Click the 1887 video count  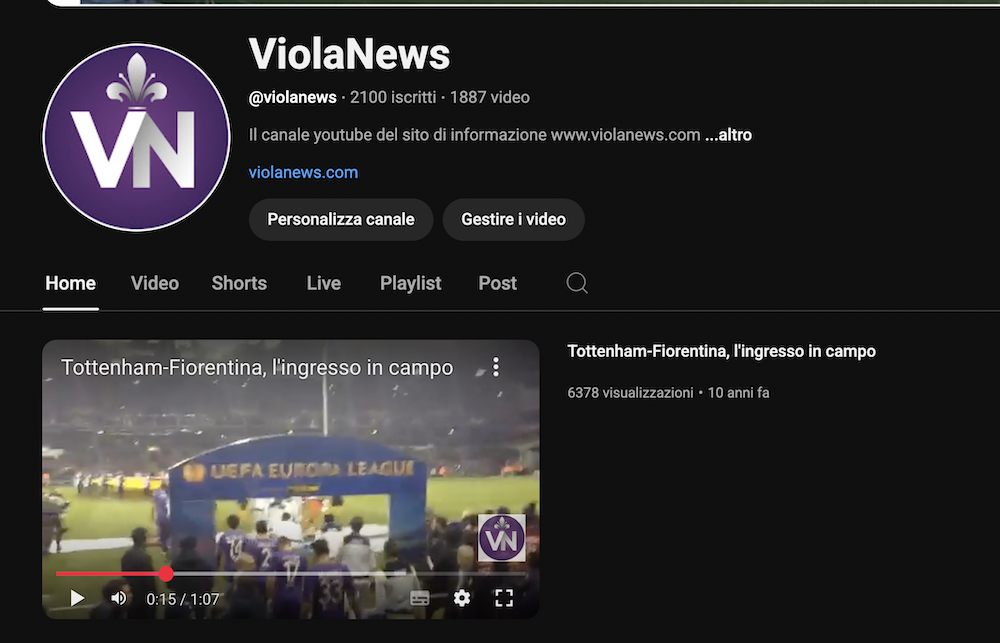[x=490, y=97]
